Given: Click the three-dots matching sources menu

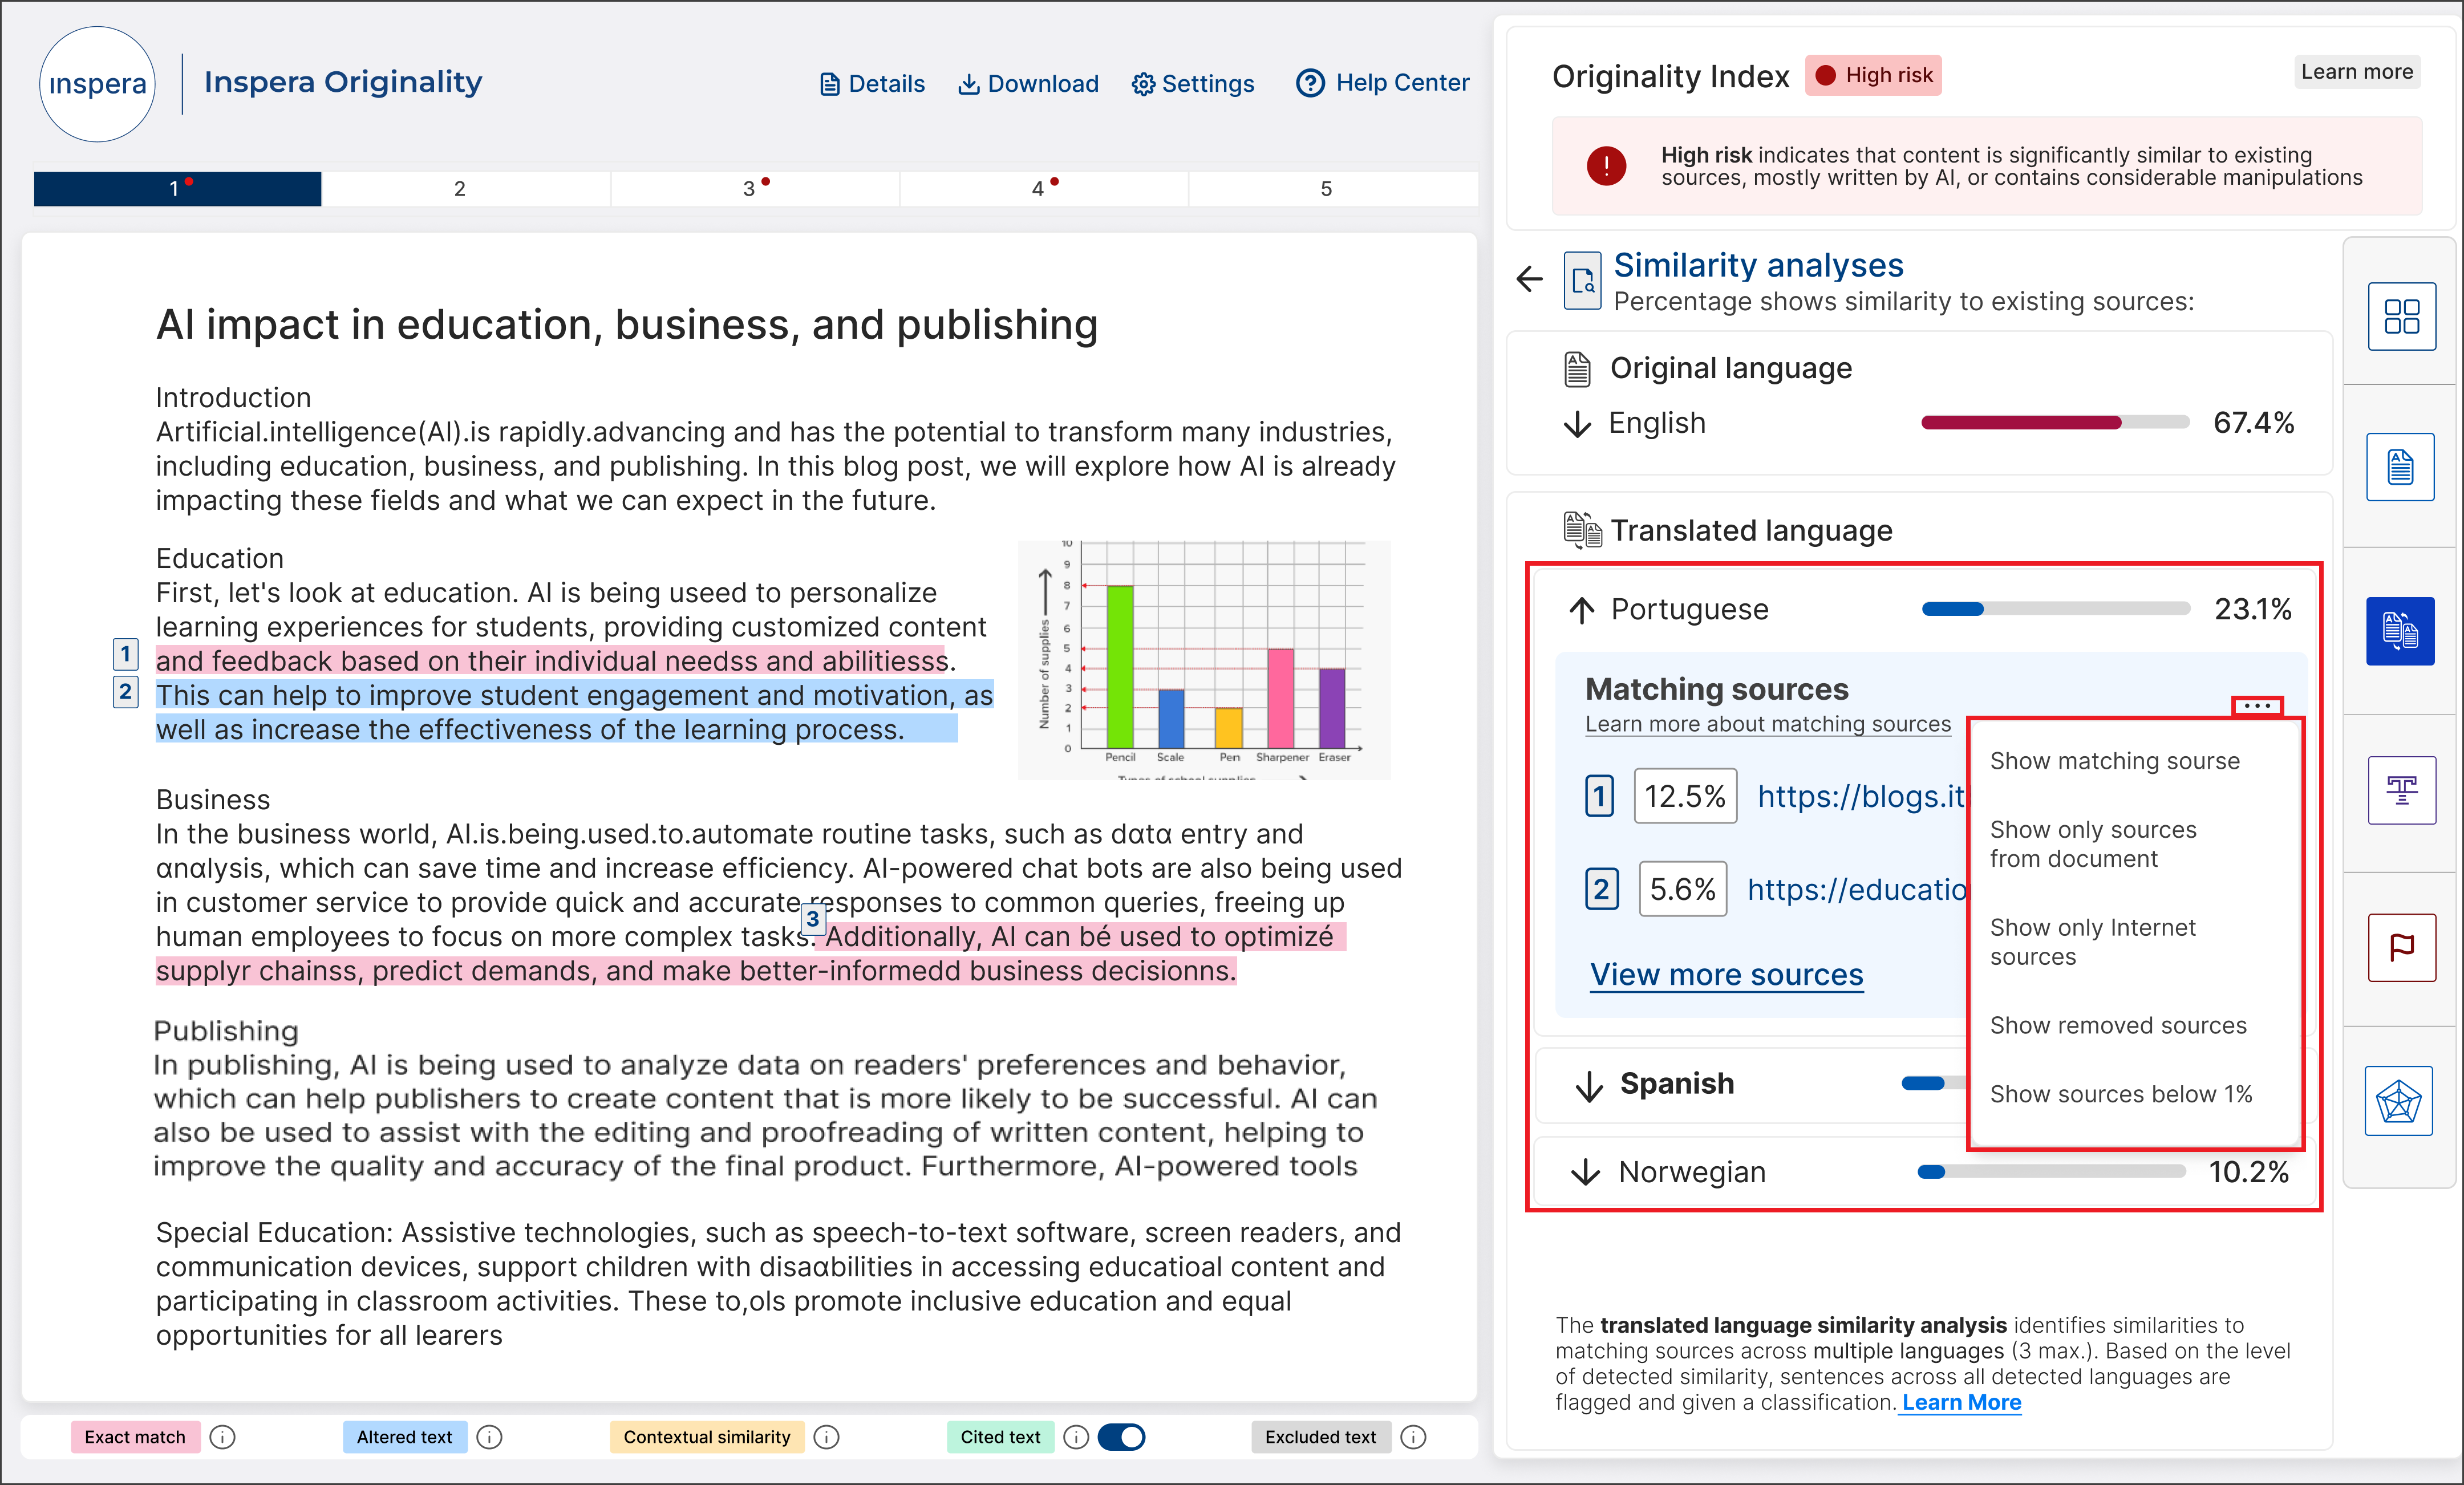Looking at the screenshot, I should [2257, 706].
